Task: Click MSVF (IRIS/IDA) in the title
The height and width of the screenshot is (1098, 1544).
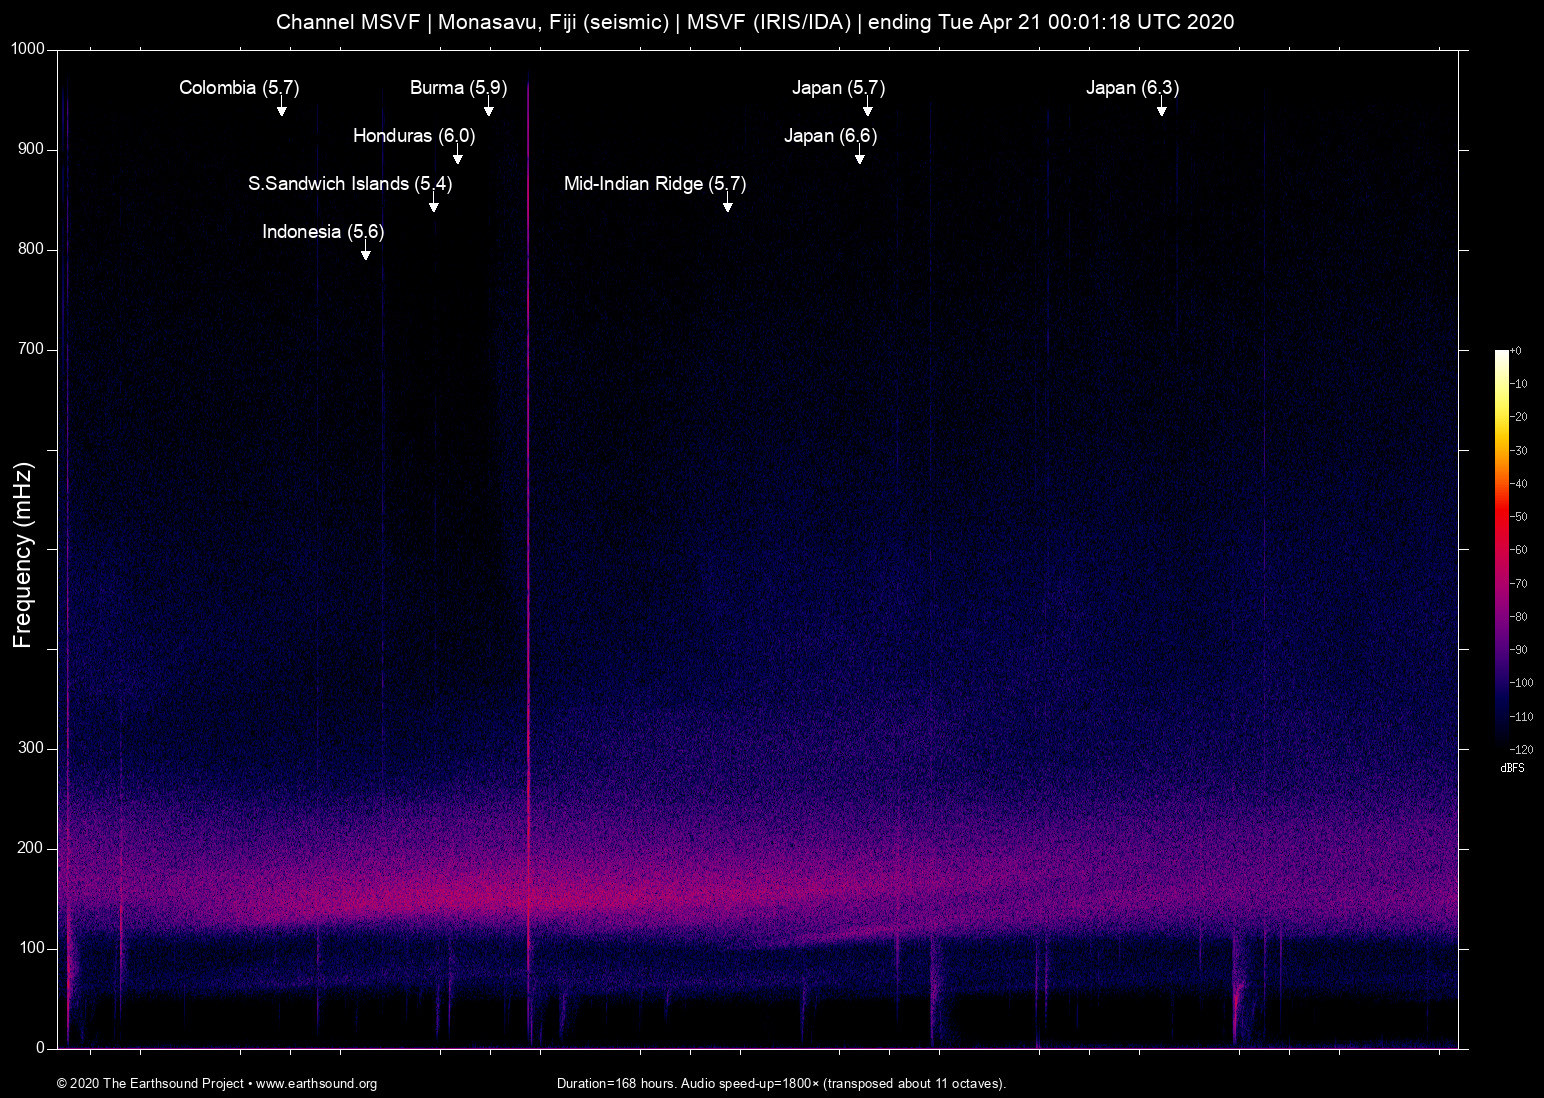Action: pos(769,22)
